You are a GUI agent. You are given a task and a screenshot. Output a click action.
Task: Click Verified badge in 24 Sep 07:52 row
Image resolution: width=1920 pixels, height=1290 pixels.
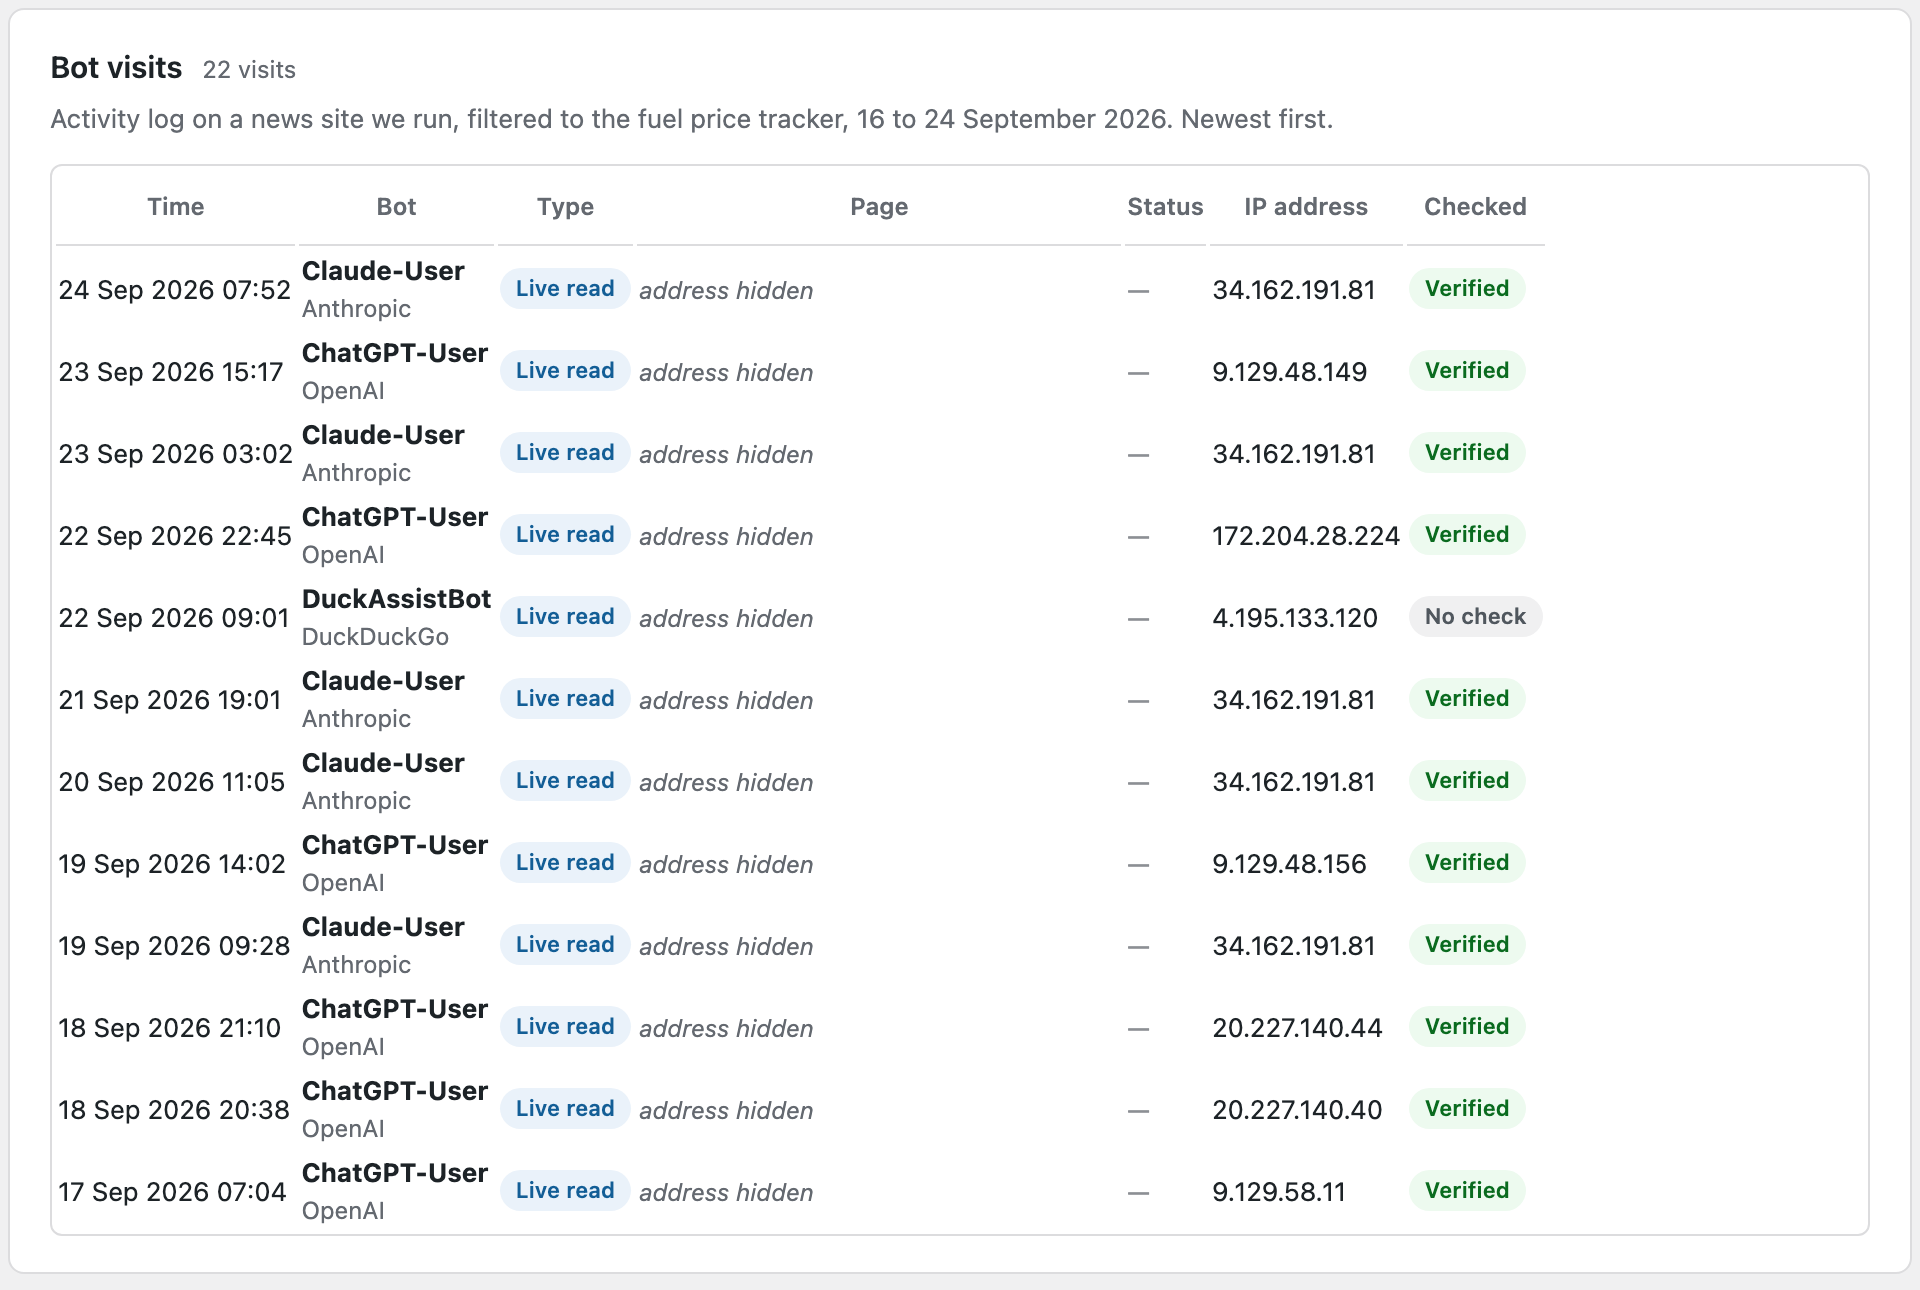(x=1467, y=289)
